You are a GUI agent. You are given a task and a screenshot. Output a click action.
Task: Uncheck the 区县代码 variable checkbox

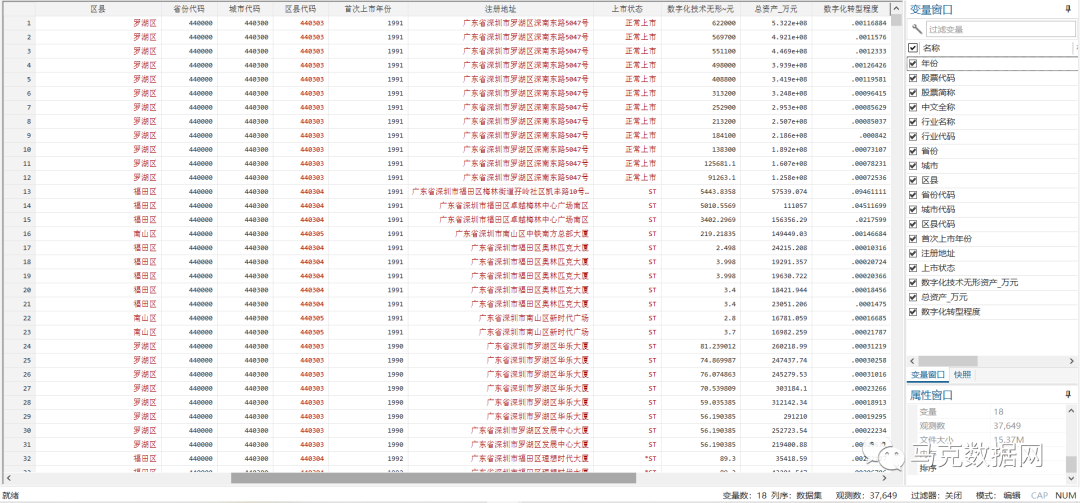pos(913,225)
